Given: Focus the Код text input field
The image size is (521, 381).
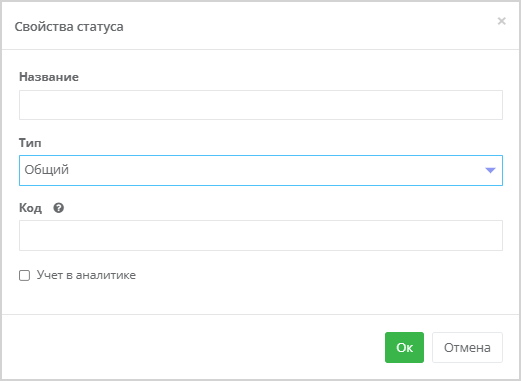Looking at the screenshot, I should click(x=261, y=235).
